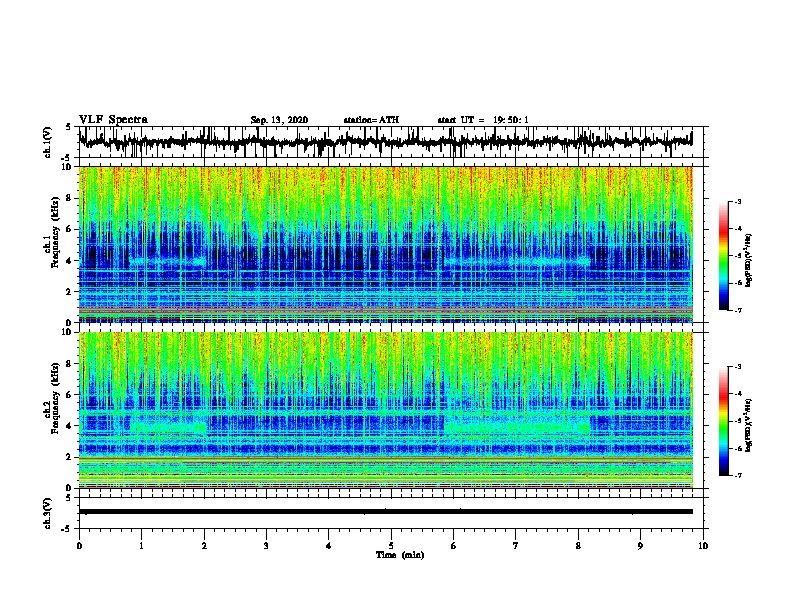Click the ch.2 spectrogram color bar
792x612 pixels.
724,421
